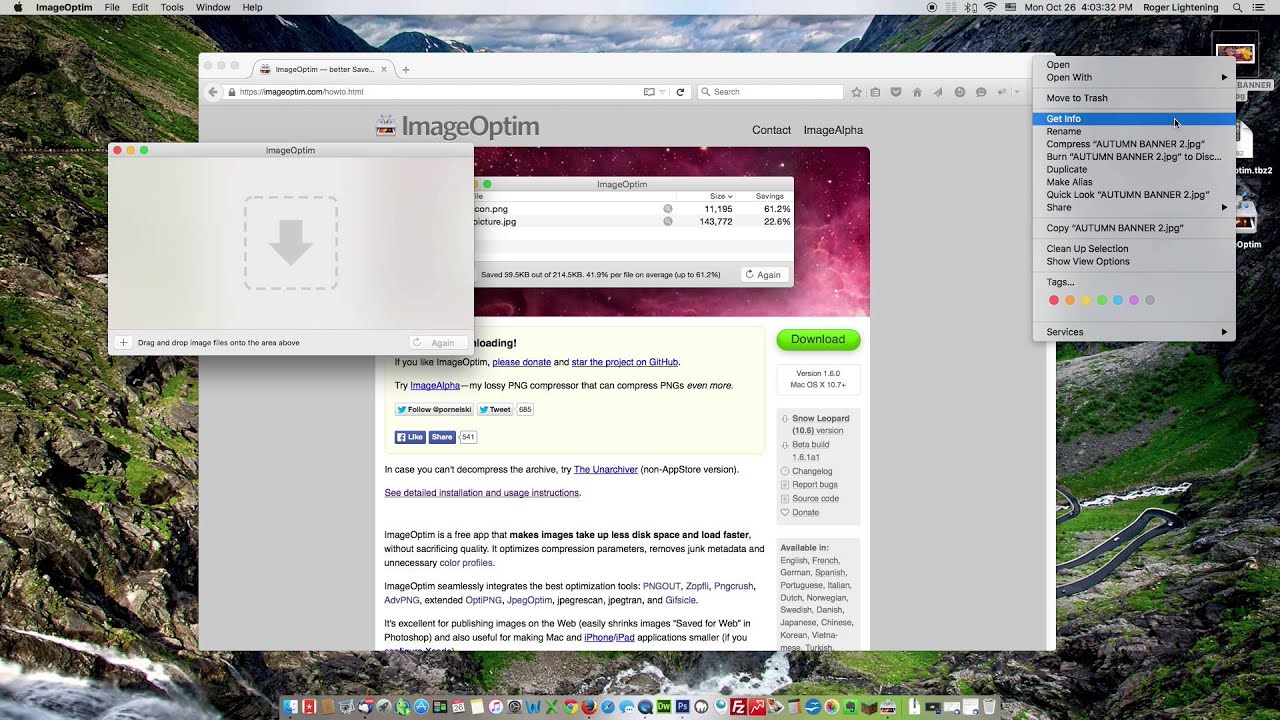Choose Rename in the context menu
Viewport: 1280px width, 720px height.
coord(1134,132)
